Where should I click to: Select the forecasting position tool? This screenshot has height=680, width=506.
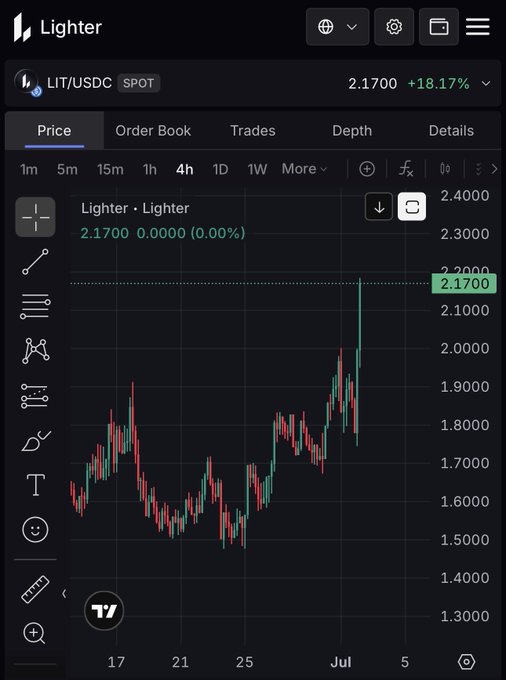click(36, 396)
